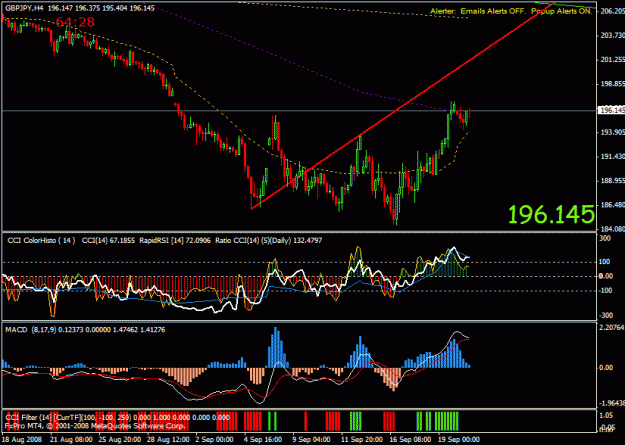Click the Ratio CCI(14) (5)(Daily) 132.4797 readout

pos(269,240)
